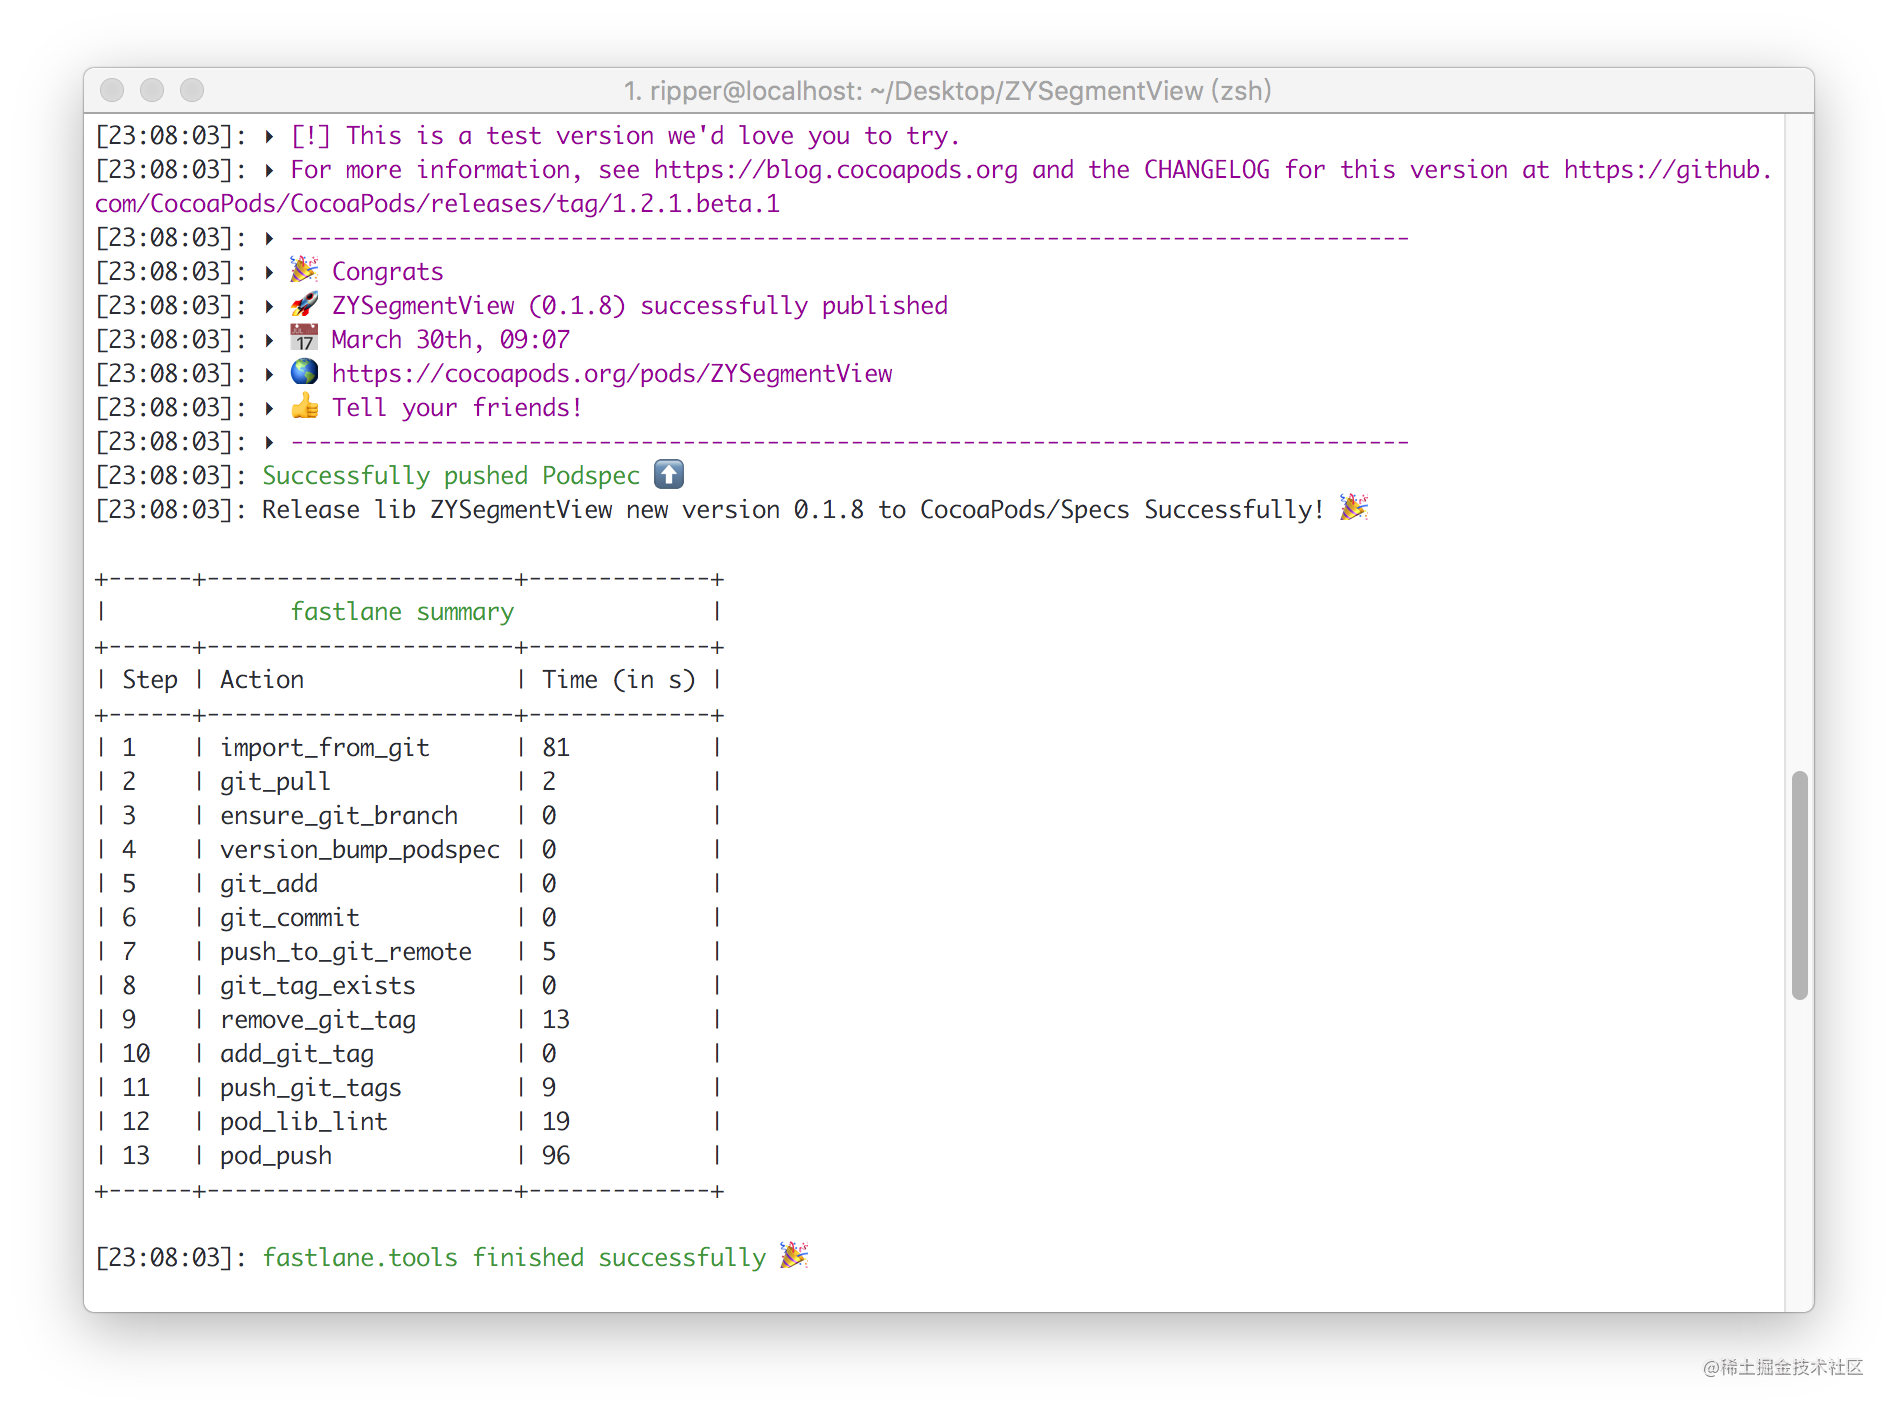Click the calendar emoji before March 30th
1898x1412 pixels.
pyautogui.click(x=304, y=338)
